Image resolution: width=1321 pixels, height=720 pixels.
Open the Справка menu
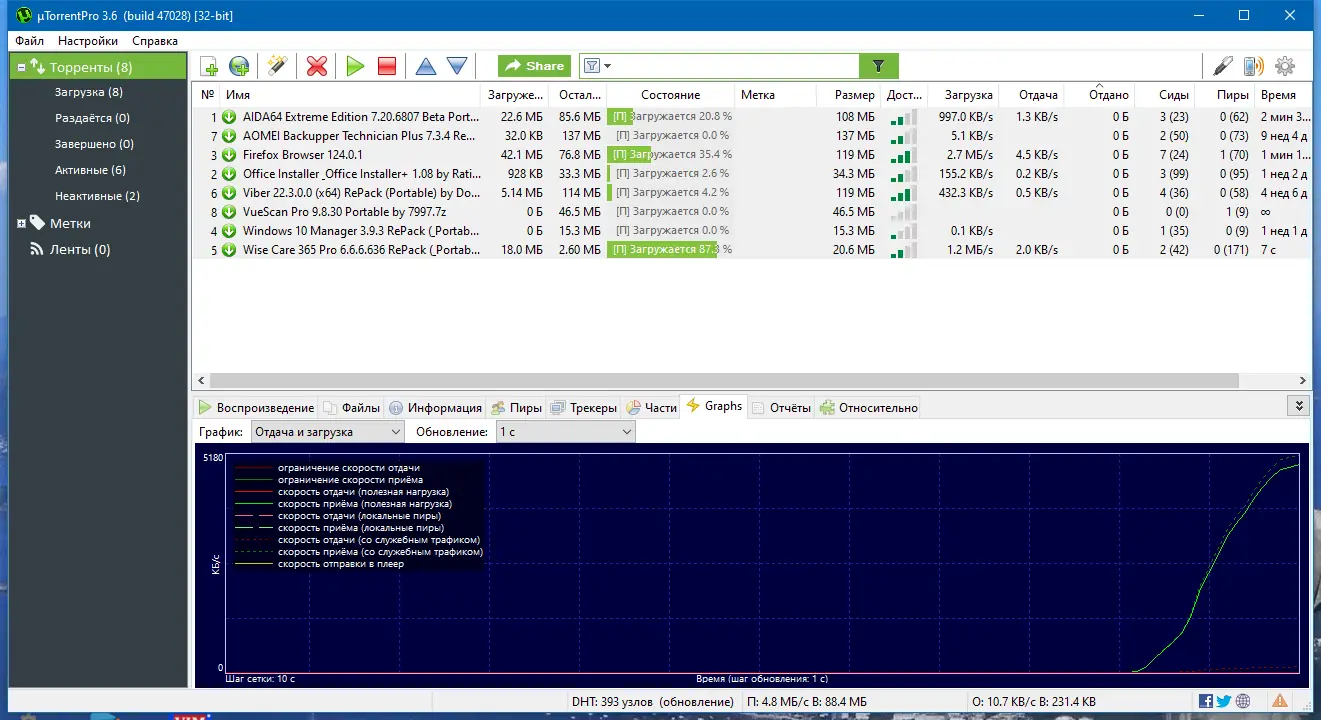(155, 41)
